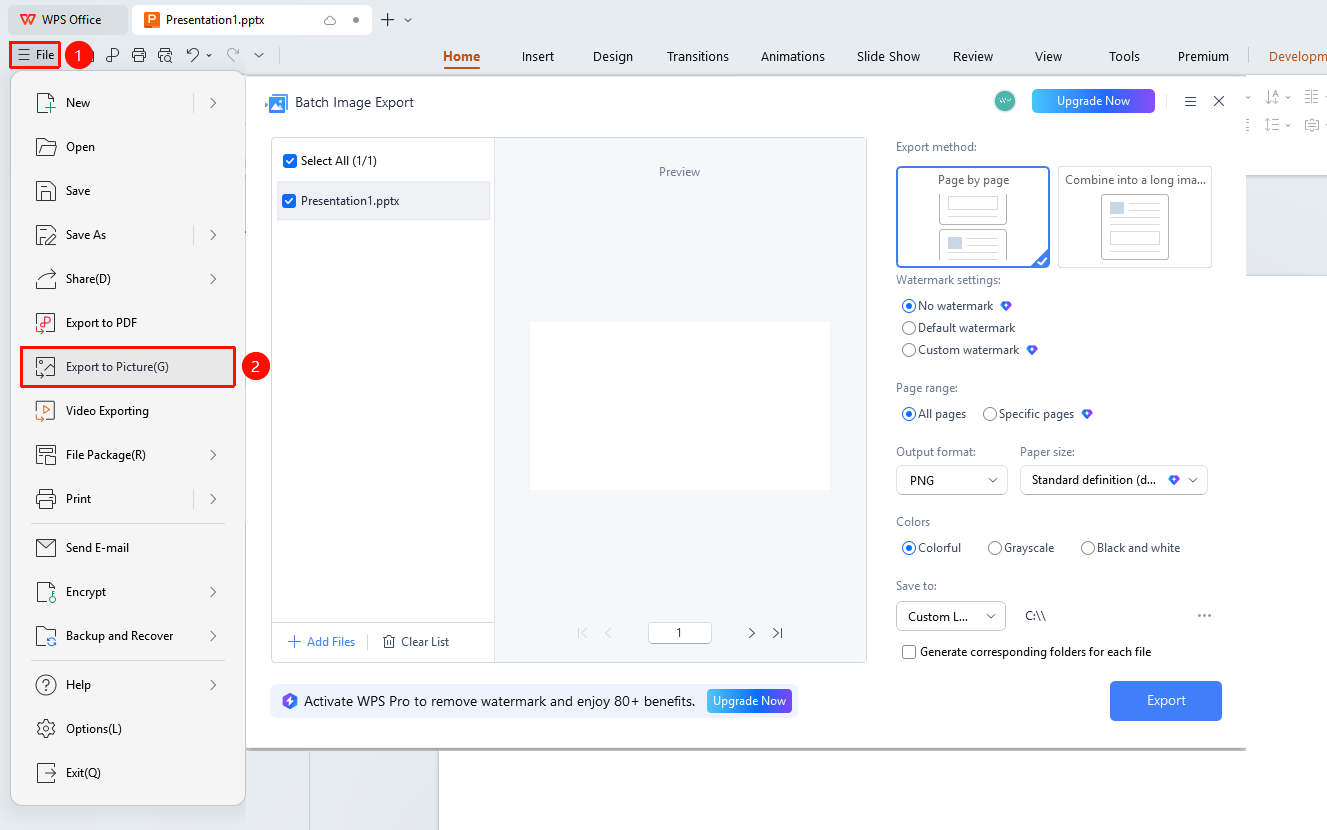This screenshot has height=830, width=1327.
Task: Open the Insert ribbon tab
Action: tap(538, 56)
